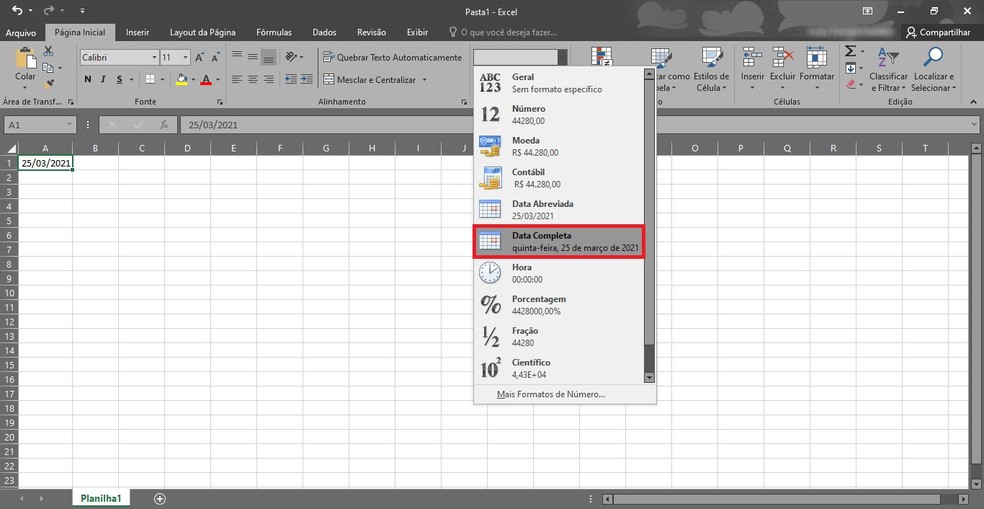Image resolution: width=984 pixels, height=509 pixels.
Task: Click the Compartilhar button
Action: 937,32
